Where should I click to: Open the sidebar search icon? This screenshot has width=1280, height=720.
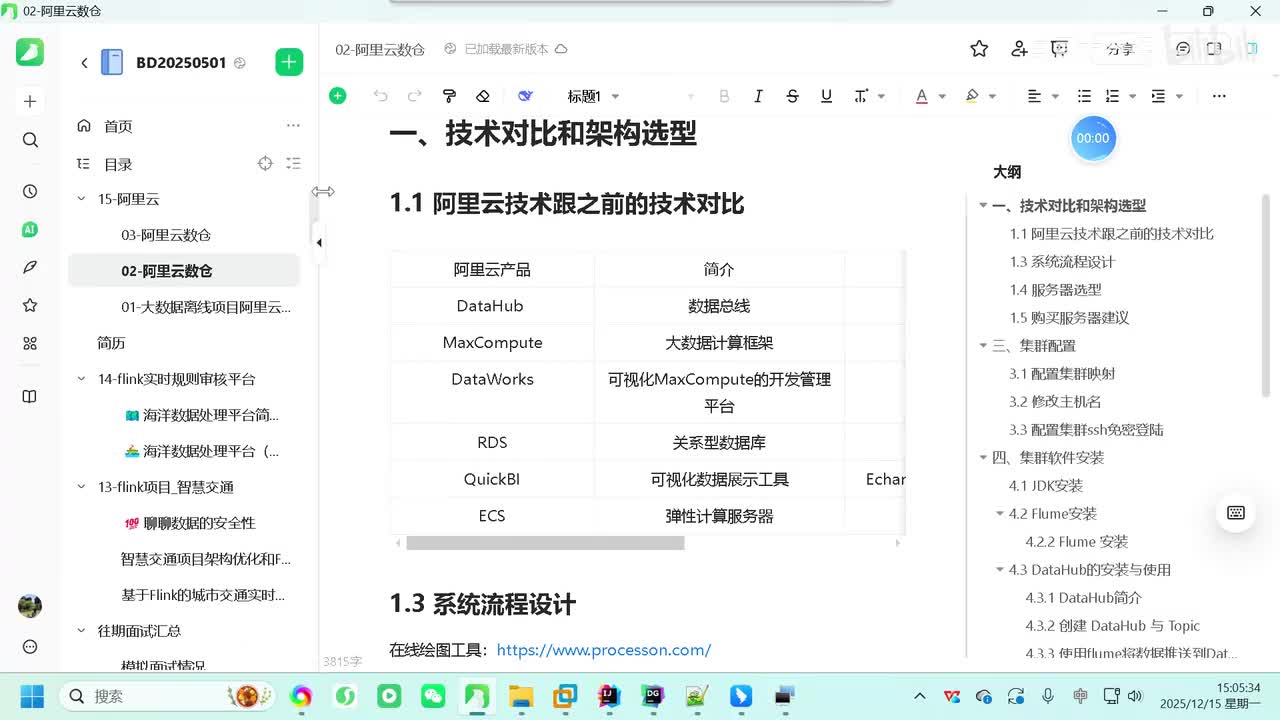(30, 140)
